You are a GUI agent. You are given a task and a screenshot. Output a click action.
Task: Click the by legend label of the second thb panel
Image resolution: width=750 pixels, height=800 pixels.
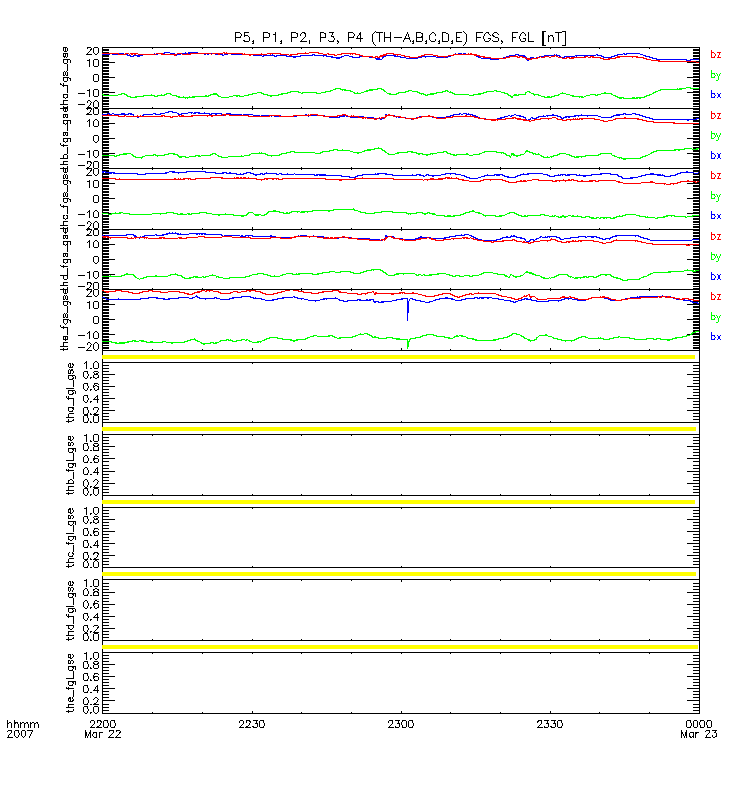tap(715, 136)
